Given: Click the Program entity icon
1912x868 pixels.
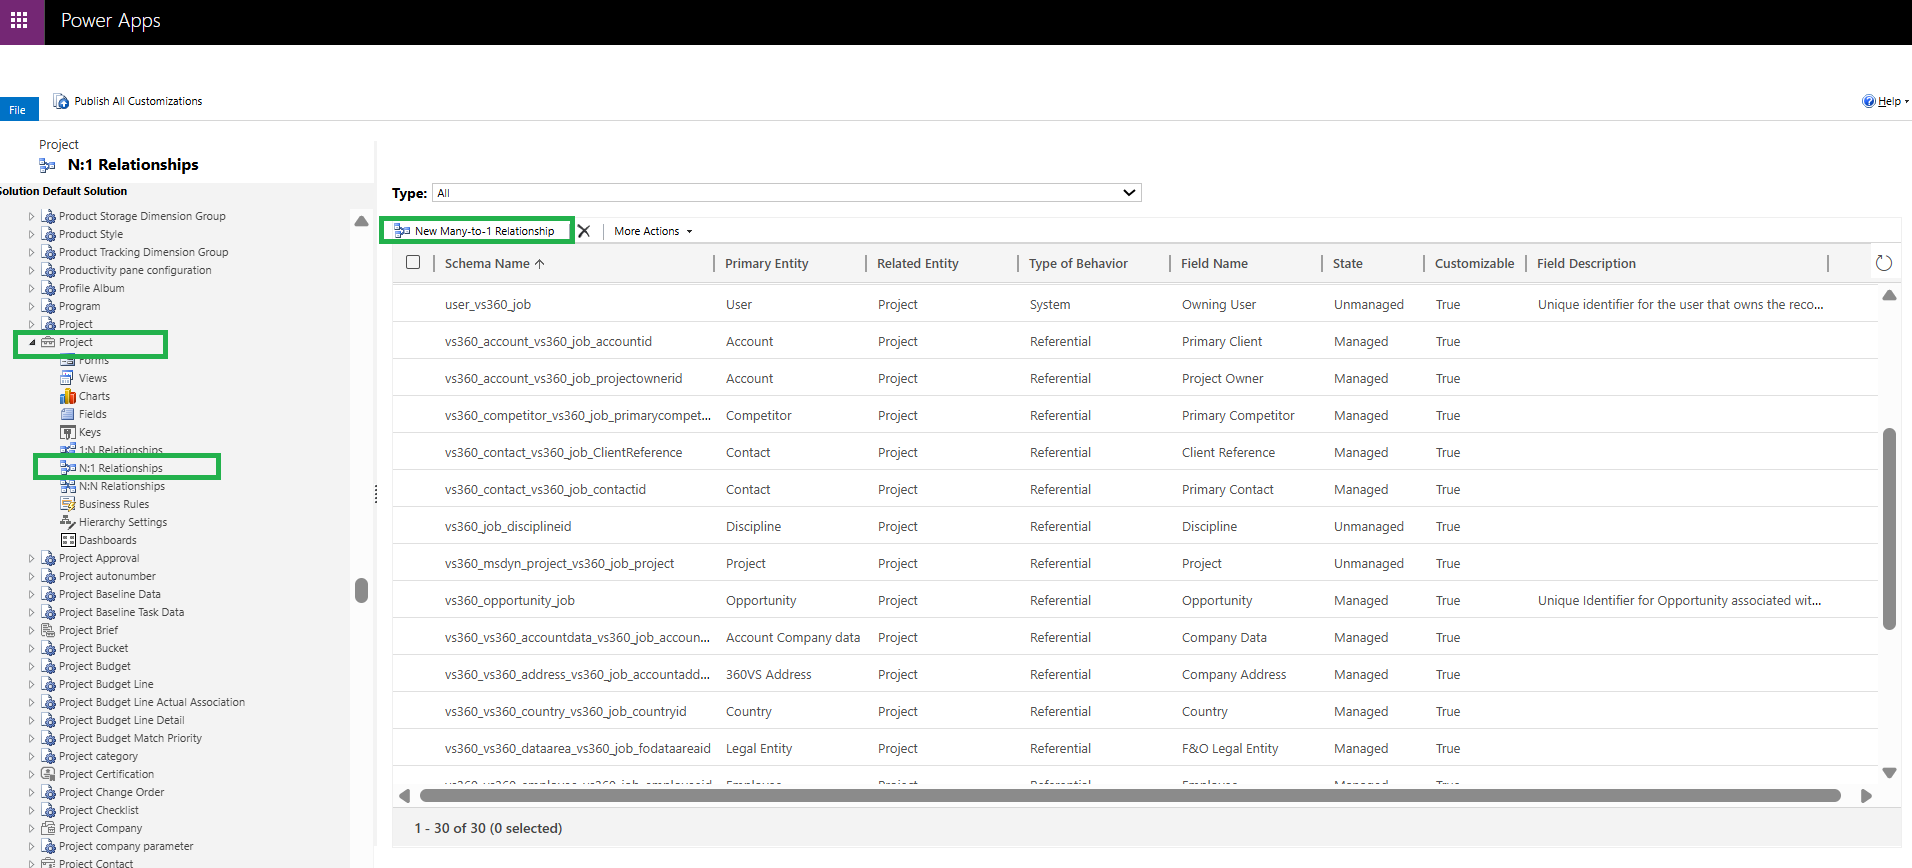Looking at the screenshot, I should [x=48, y=306].
